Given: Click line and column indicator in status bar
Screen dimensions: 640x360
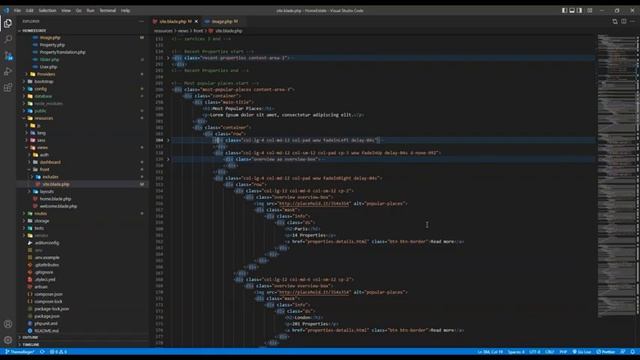Looking at the screenshot, I should [x=490, y=352].
